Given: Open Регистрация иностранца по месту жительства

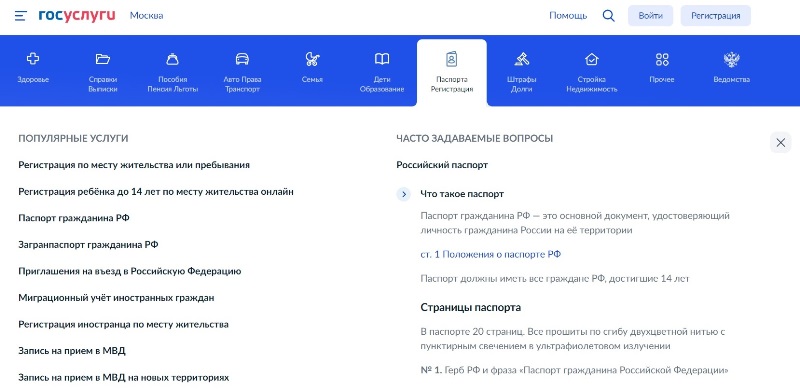Looking at the screenshot, I should tap(123, 325).
